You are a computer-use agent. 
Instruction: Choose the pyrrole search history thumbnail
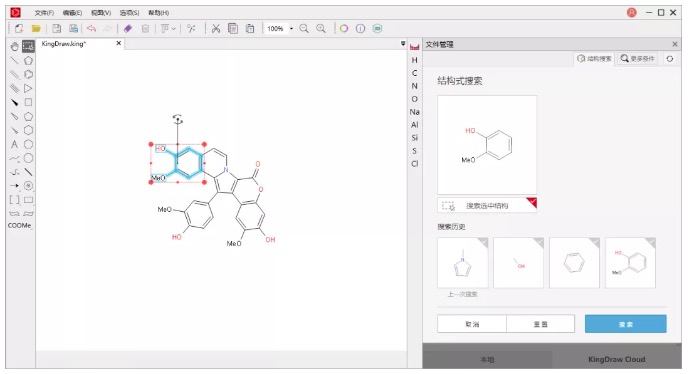click(463, 263)
